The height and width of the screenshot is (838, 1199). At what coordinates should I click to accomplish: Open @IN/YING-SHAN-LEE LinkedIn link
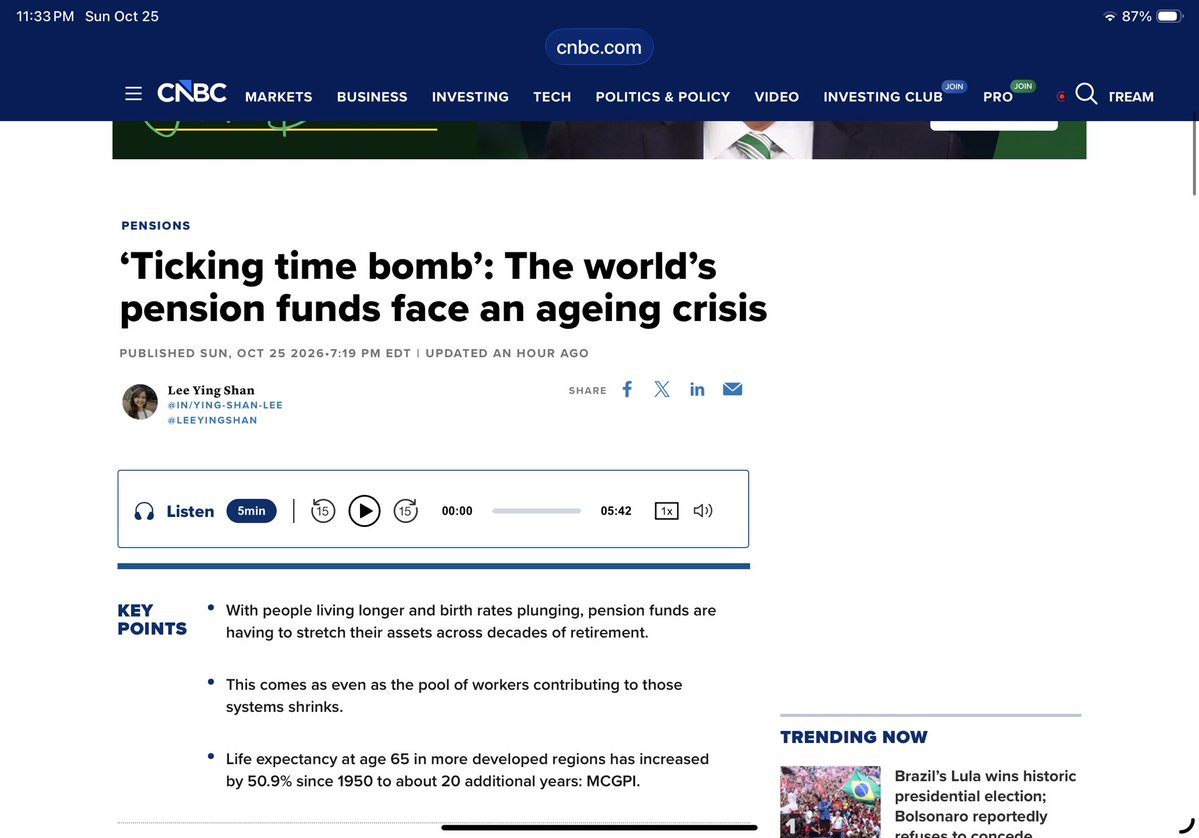(x=226, y=405)
